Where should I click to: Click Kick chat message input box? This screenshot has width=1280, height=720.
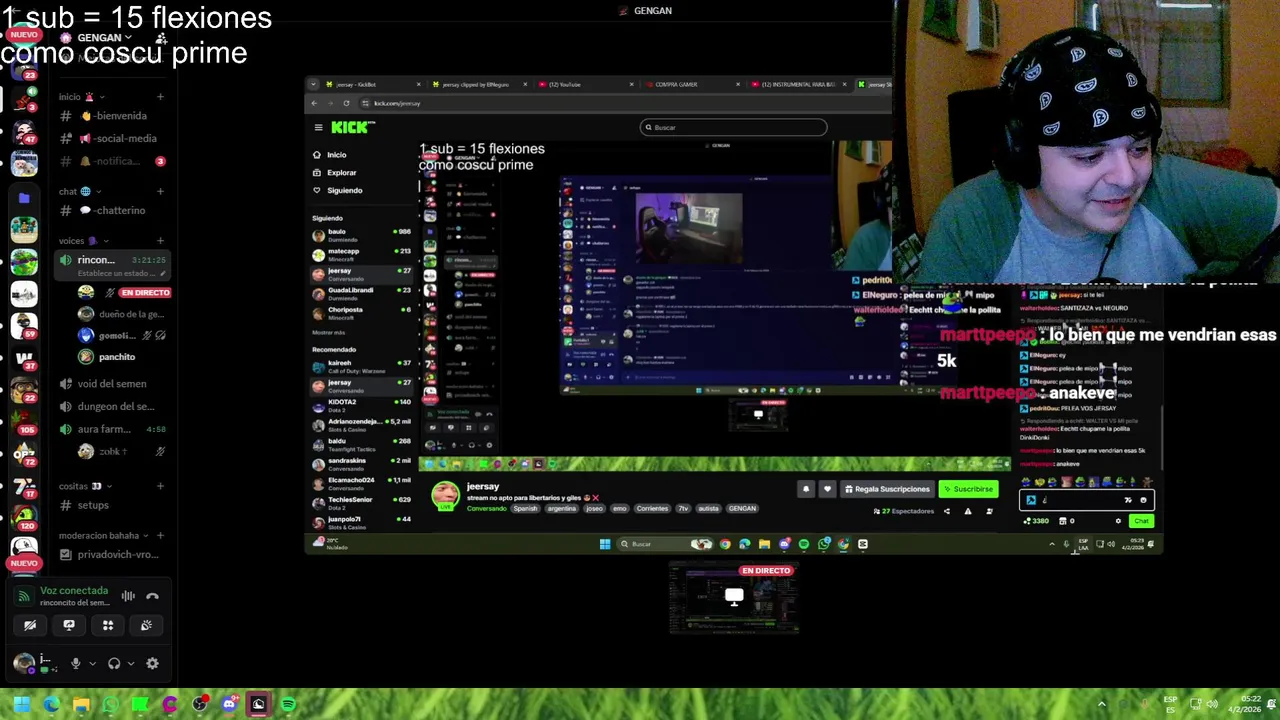[x=1086, y=500]
